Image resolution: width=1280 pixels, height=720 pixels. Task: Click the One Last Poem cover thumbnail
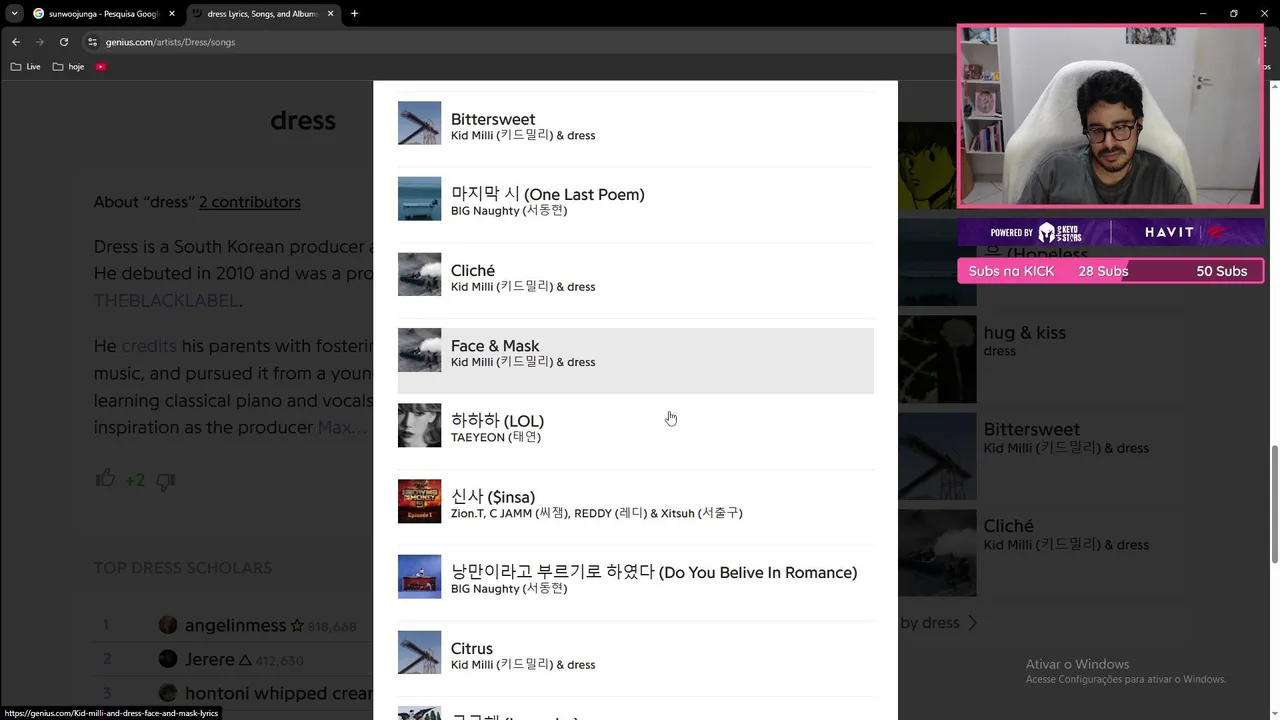pos(419,198)
